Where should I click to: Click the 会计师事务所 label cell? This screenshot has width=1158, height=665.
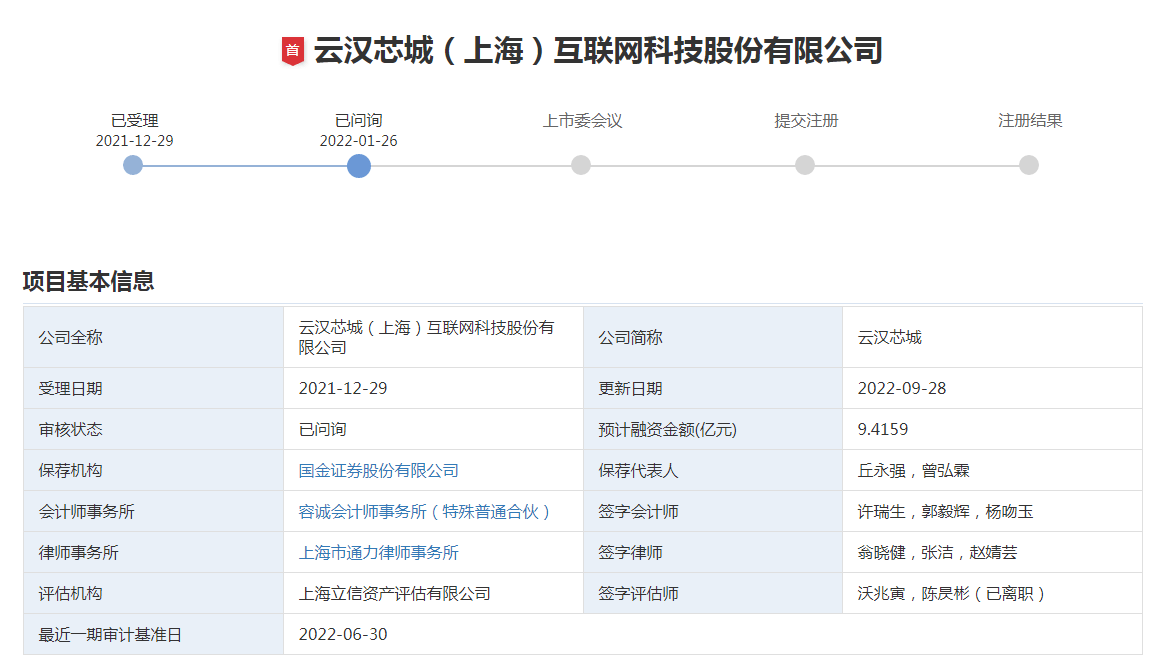pos(154,511)
